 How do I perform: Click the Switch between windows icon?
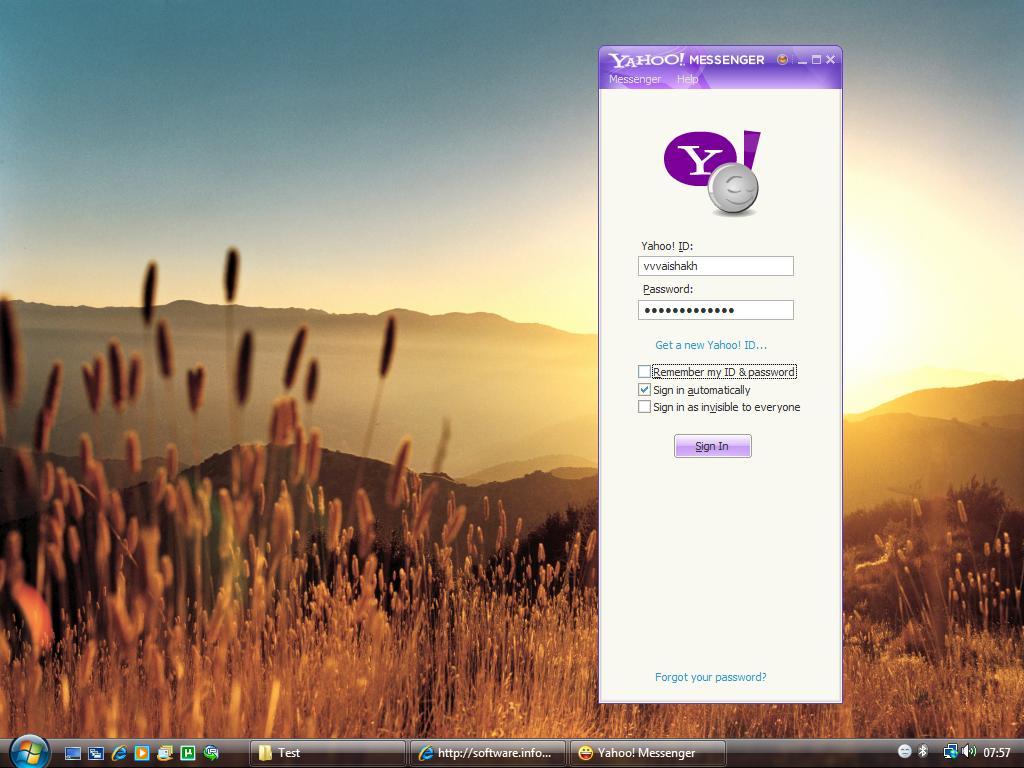pyautogui.click(x=96, y=753)
